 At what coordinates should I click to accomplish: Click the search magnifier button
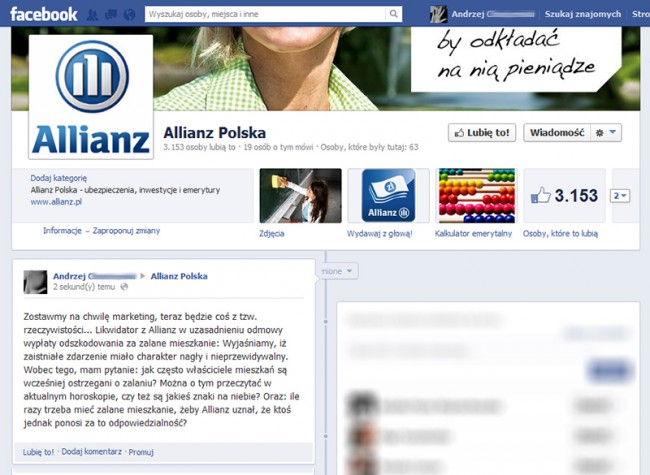point(393,14)
